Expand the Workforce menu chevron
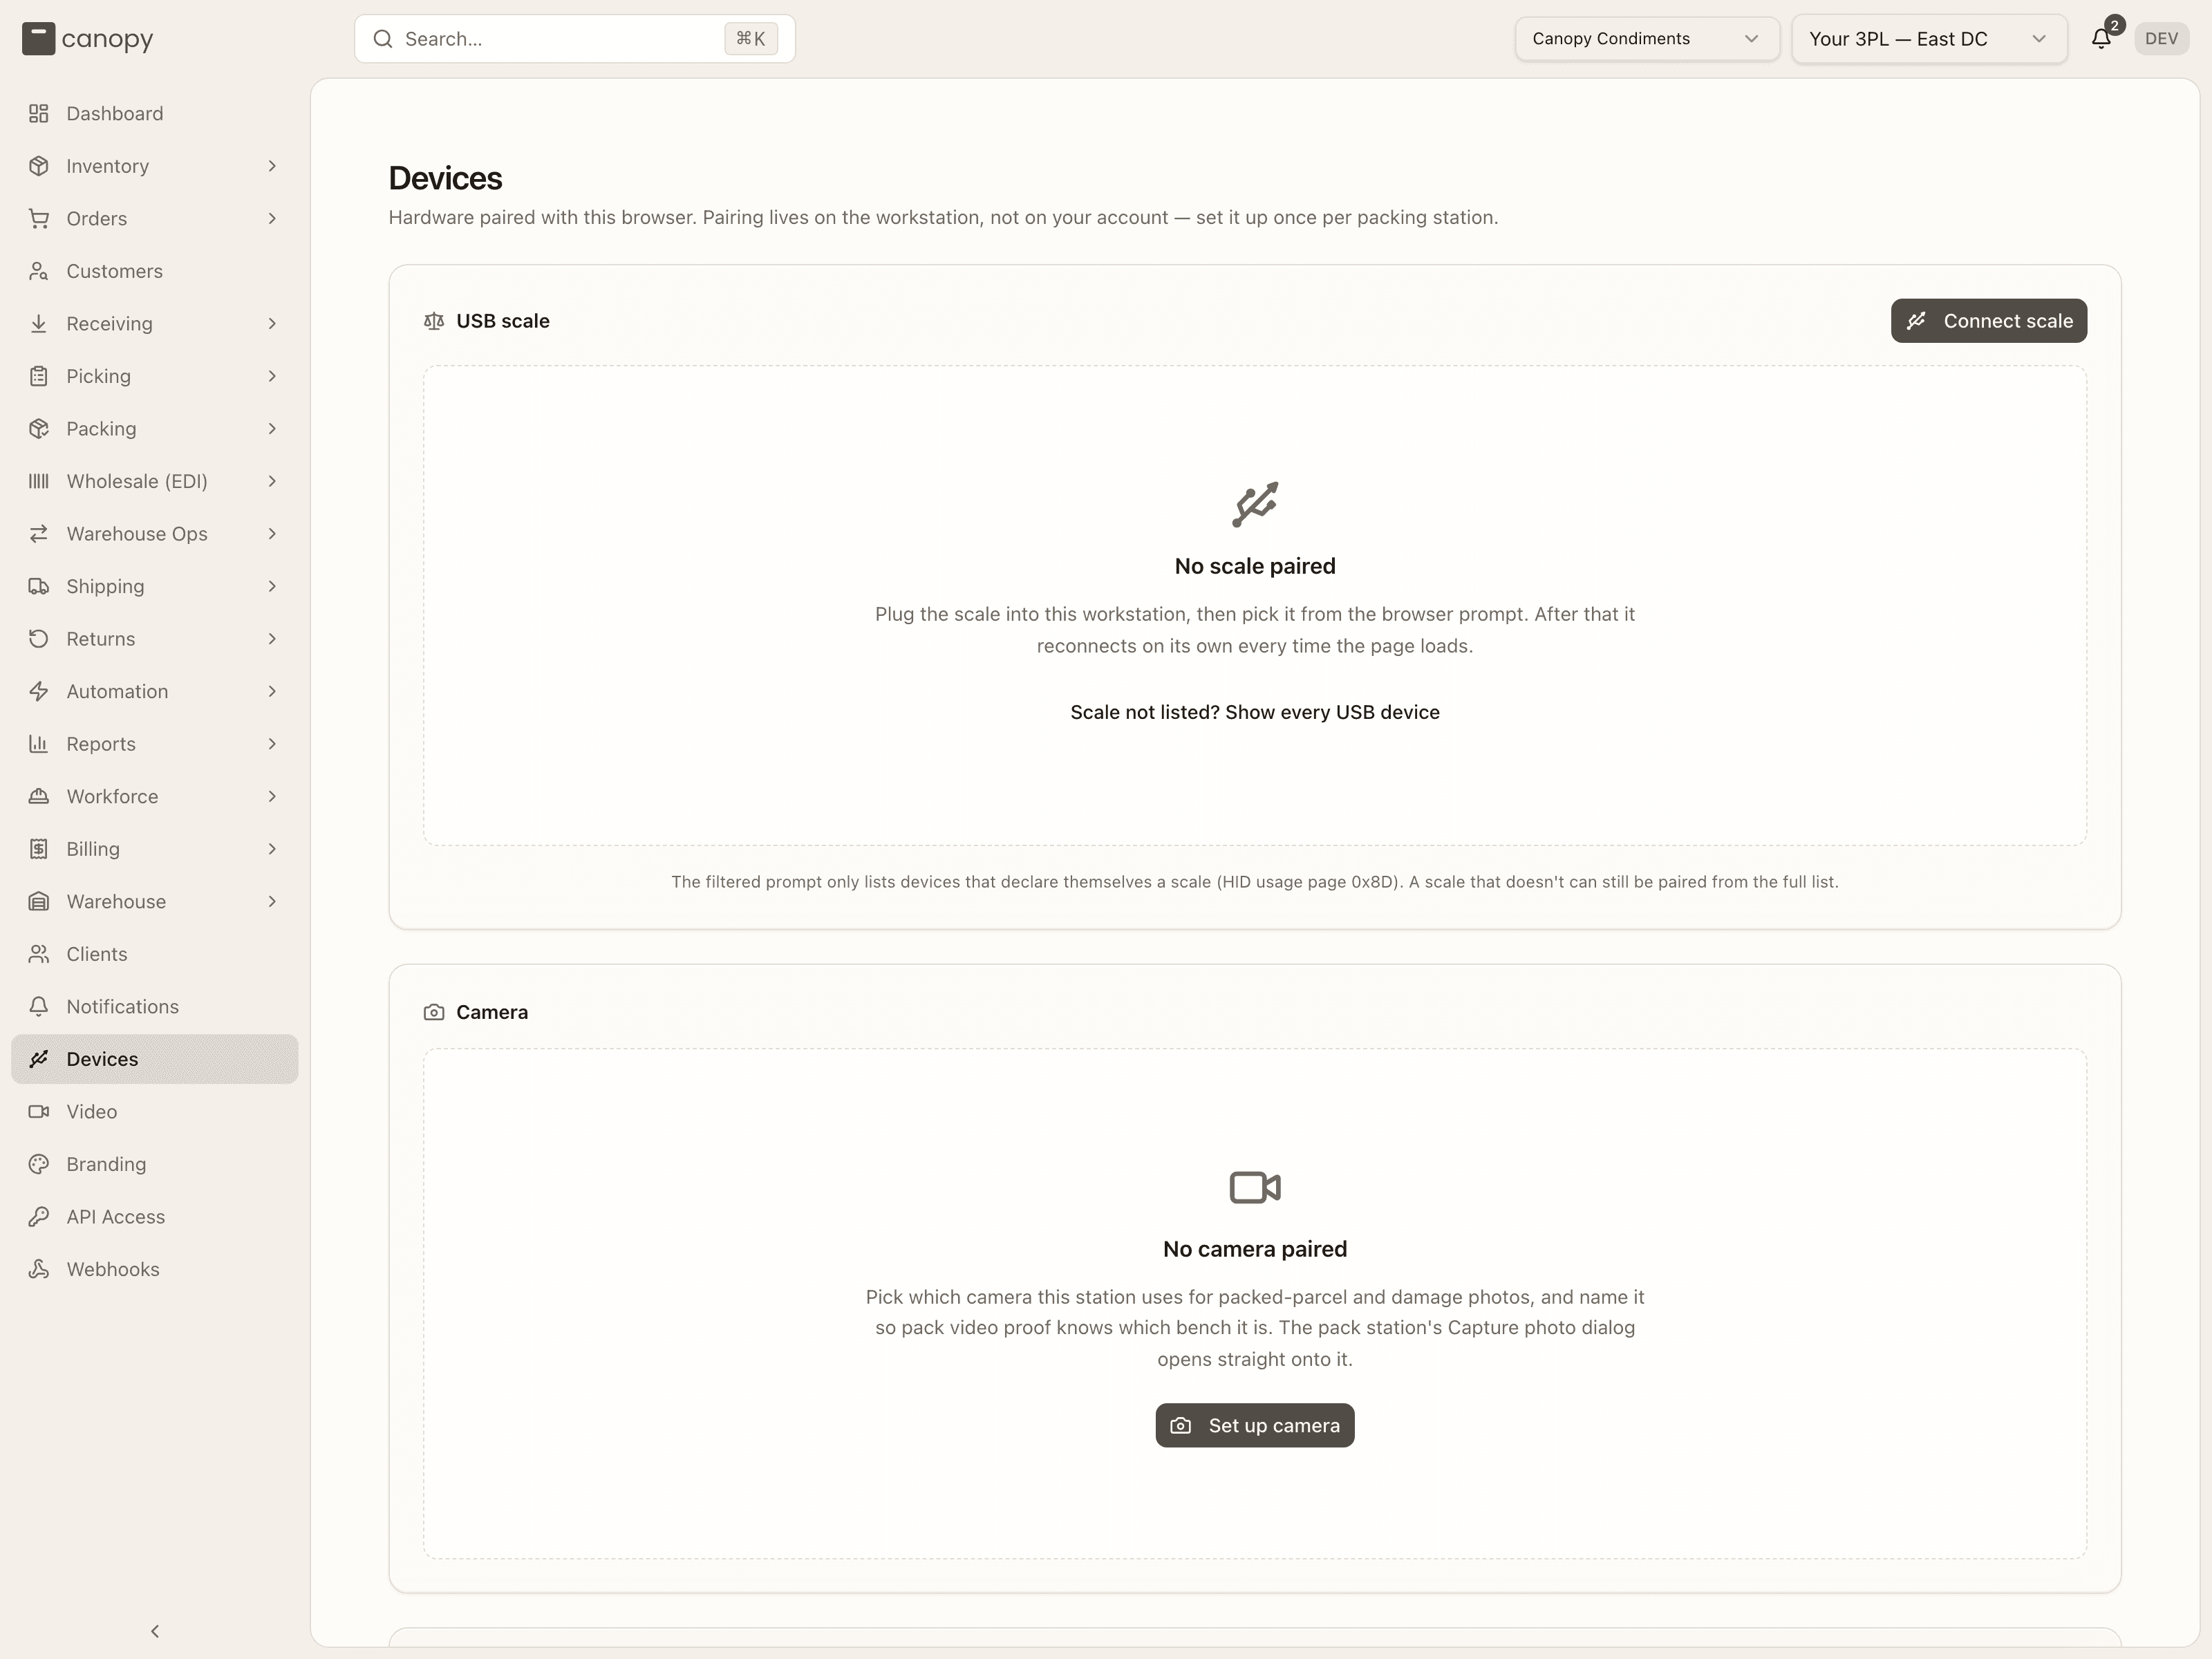 tap(272, 796)
